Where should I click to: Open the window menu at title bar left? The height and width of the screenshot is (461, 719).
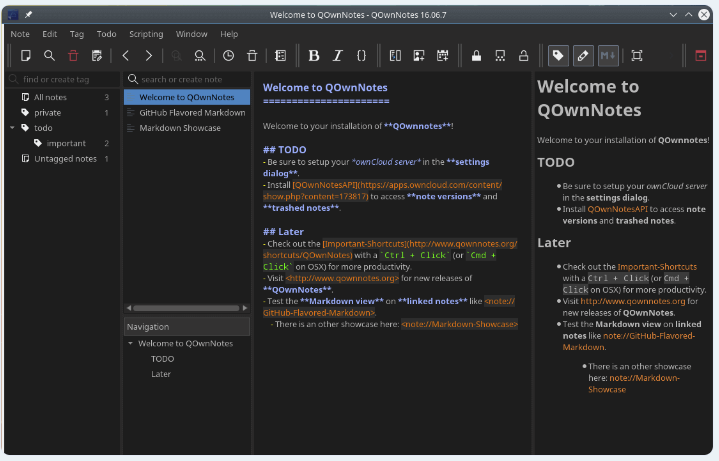tap(11, 15)
